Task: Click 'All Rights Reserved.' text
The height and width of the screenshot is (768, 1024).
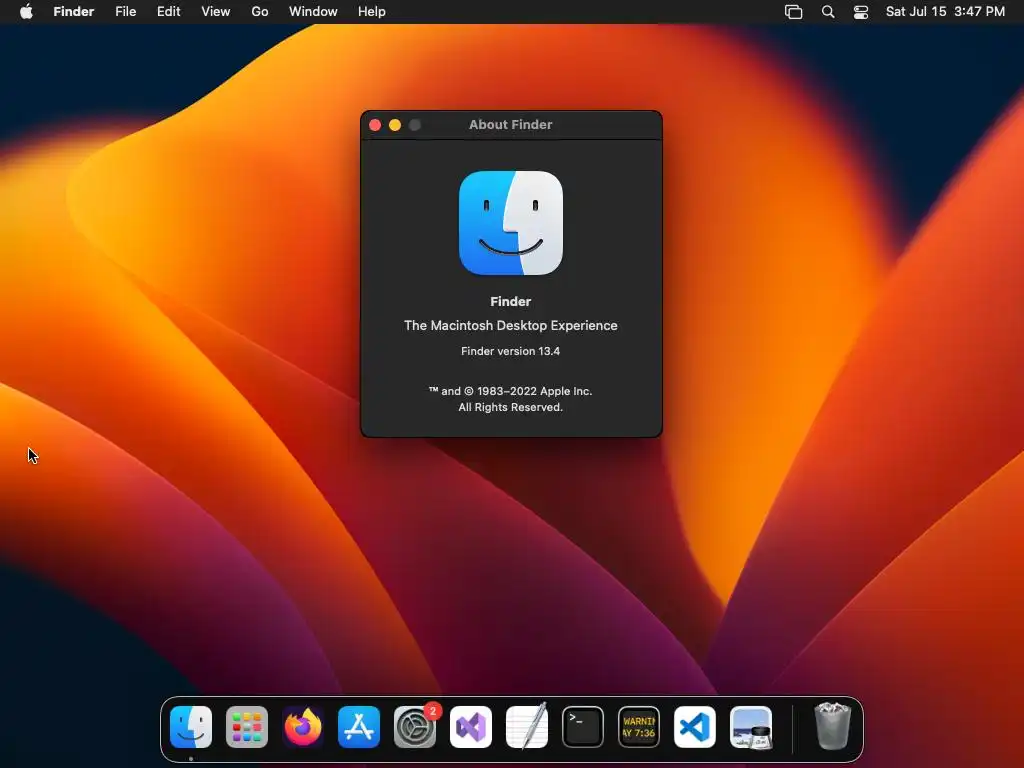Action: click(511, 408)
